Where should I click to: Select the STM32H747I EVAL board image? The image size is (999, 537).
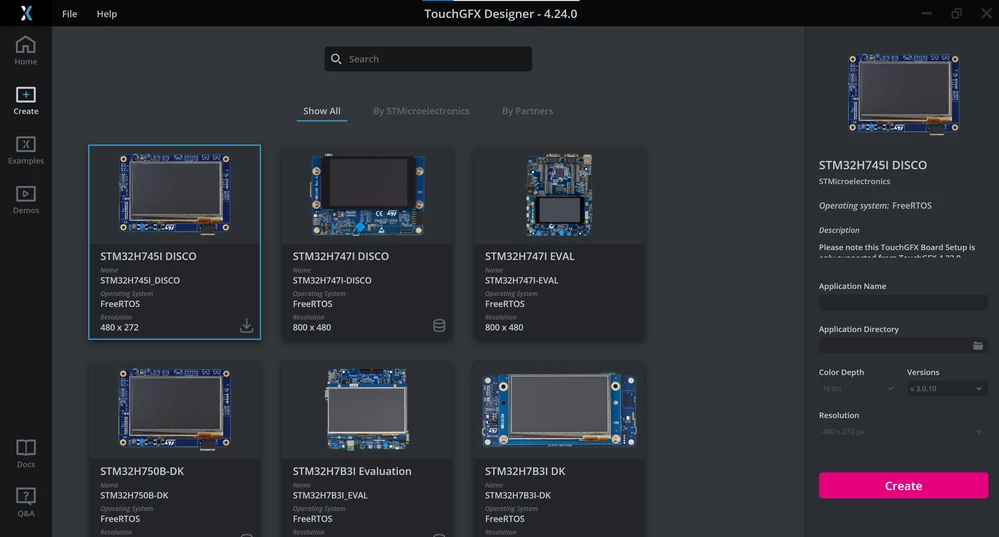pyautogui.click(x=559, y=194)
